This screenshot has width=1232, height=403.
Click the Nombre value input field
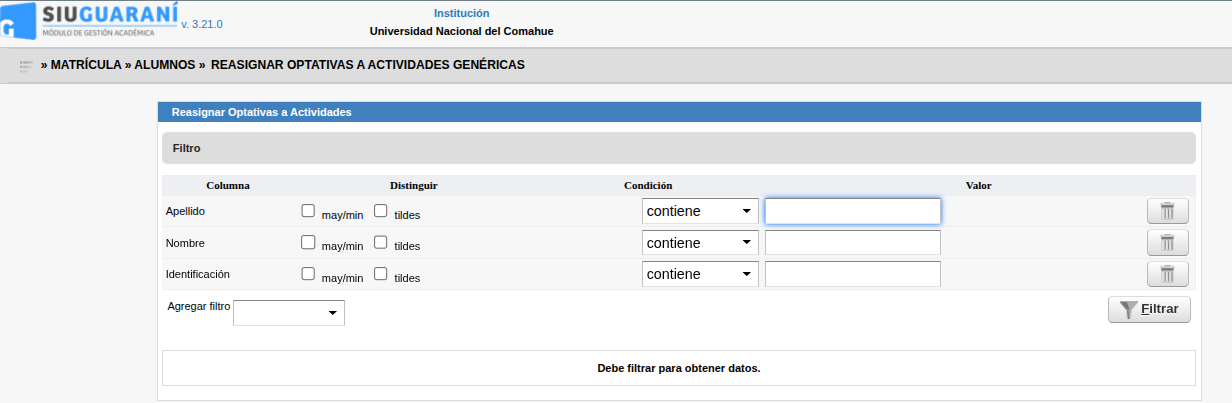click(x=852, y=243)
